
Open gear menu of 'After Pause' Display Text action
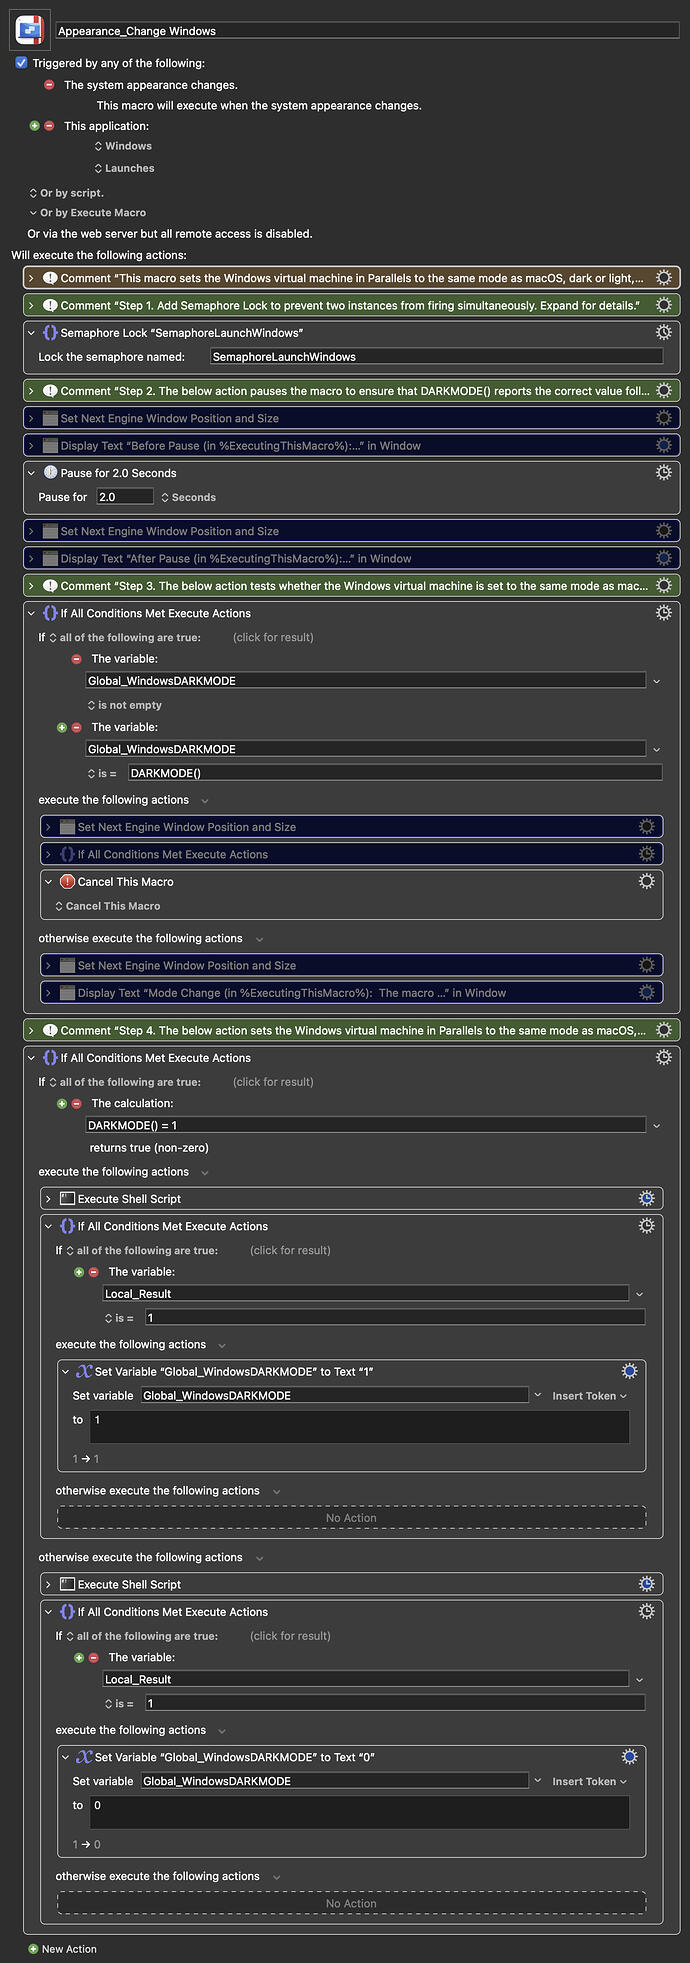[663, 558]
